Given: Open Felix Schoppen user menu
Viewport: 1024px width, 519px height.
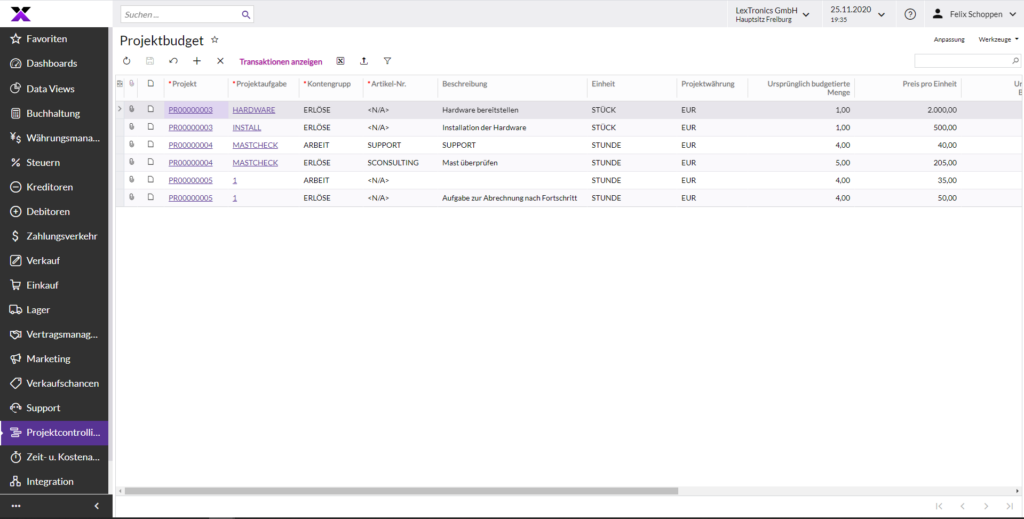Looking at the screenshot, I should click(x=974, y=14).
